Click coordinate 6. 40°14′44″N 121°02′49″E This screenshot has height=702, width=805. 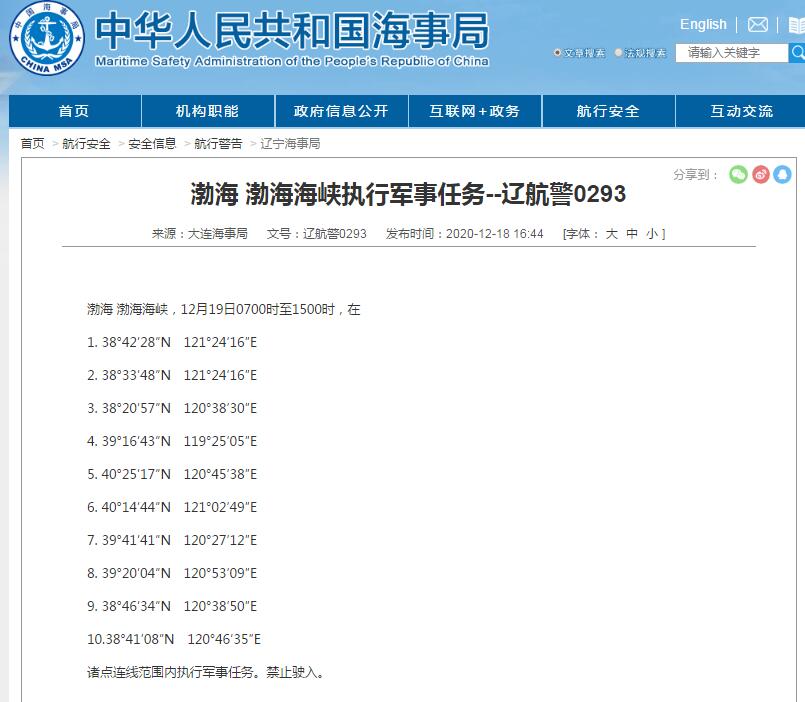point(172,507)
